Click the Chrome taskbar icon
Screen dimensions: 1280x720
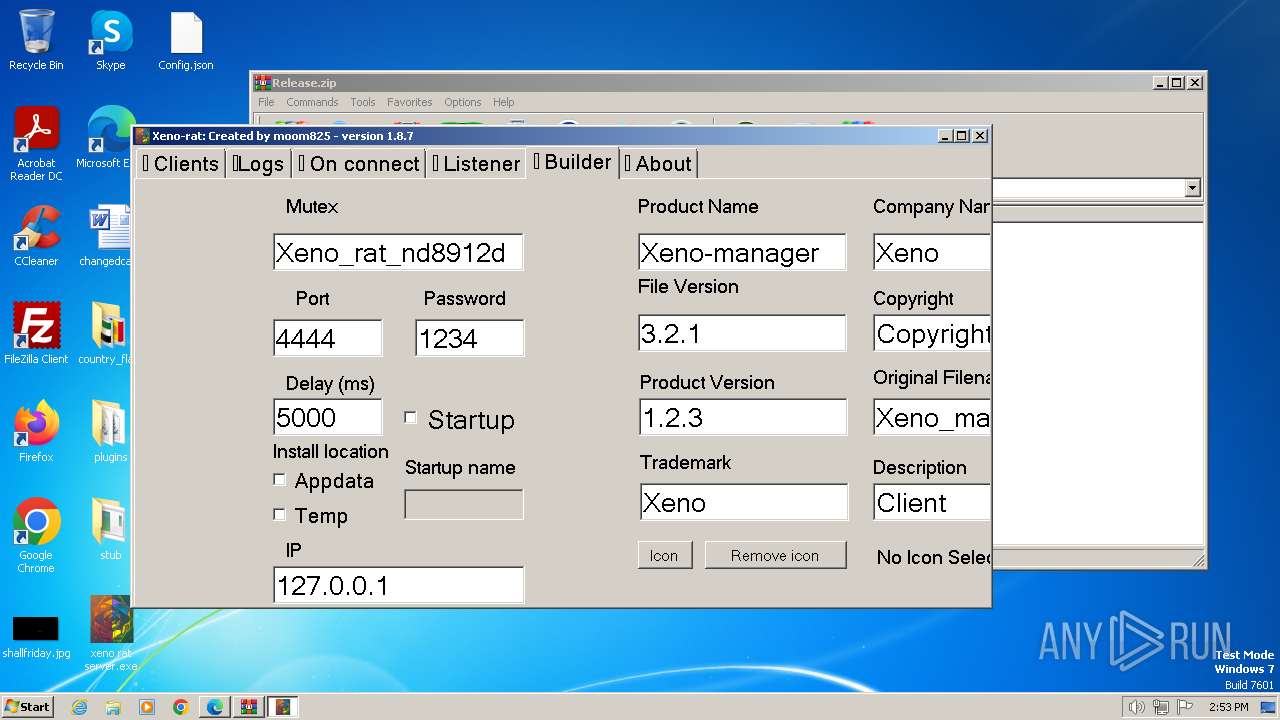tap(181, 707)
